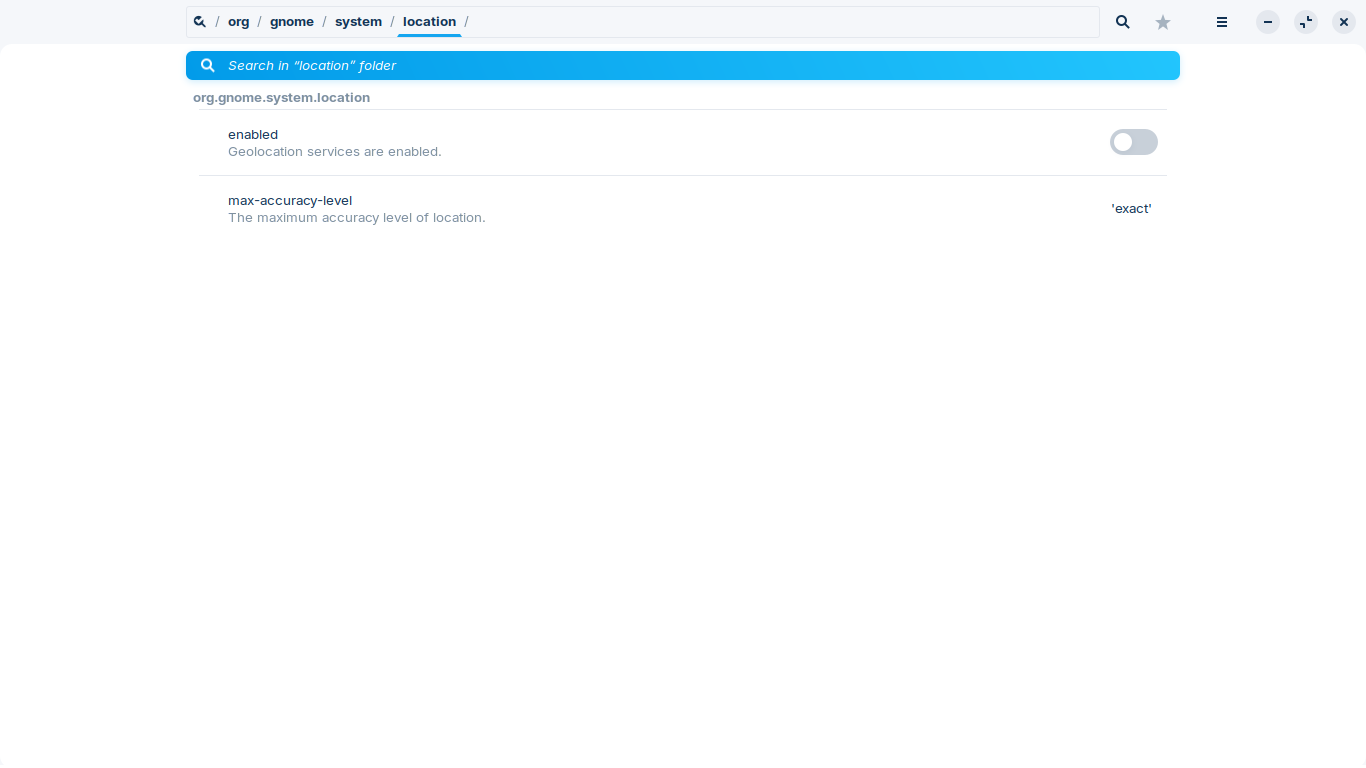
Task: Minimize the dconf Editor window
Action: tap(1268, 22)
